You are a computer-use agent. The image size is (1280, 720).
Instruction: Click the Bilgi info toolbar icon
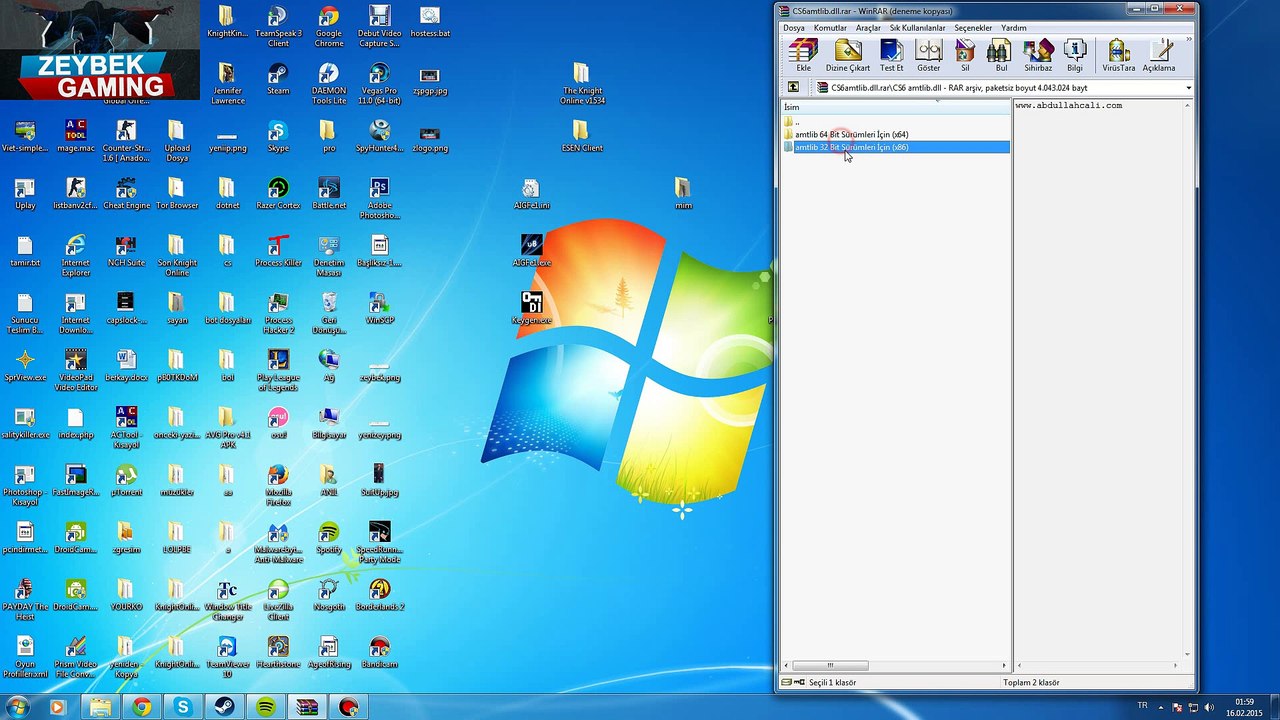click(x=1075, y=56)
